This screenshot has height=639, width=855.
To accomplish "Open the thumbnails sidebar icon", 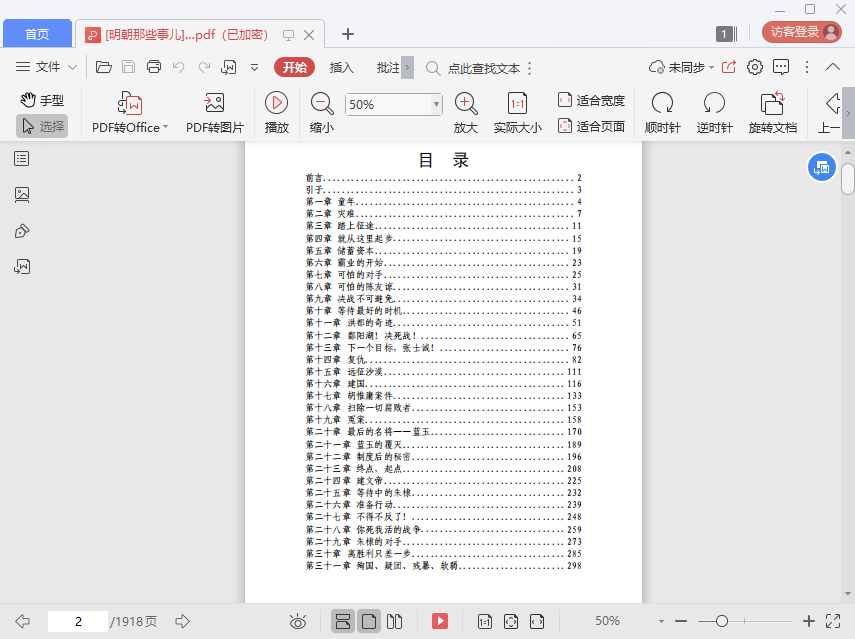I will (x=22, y=195).
